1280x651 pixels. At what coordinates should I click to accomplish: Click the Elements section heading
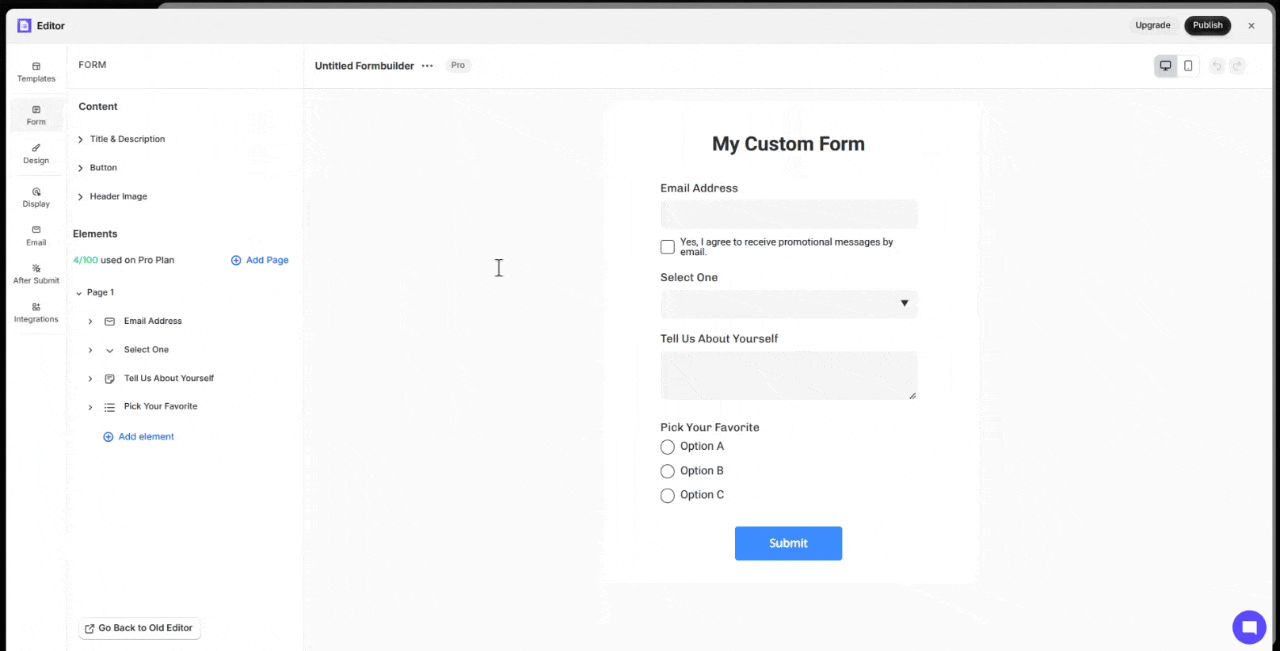[95, 234]
